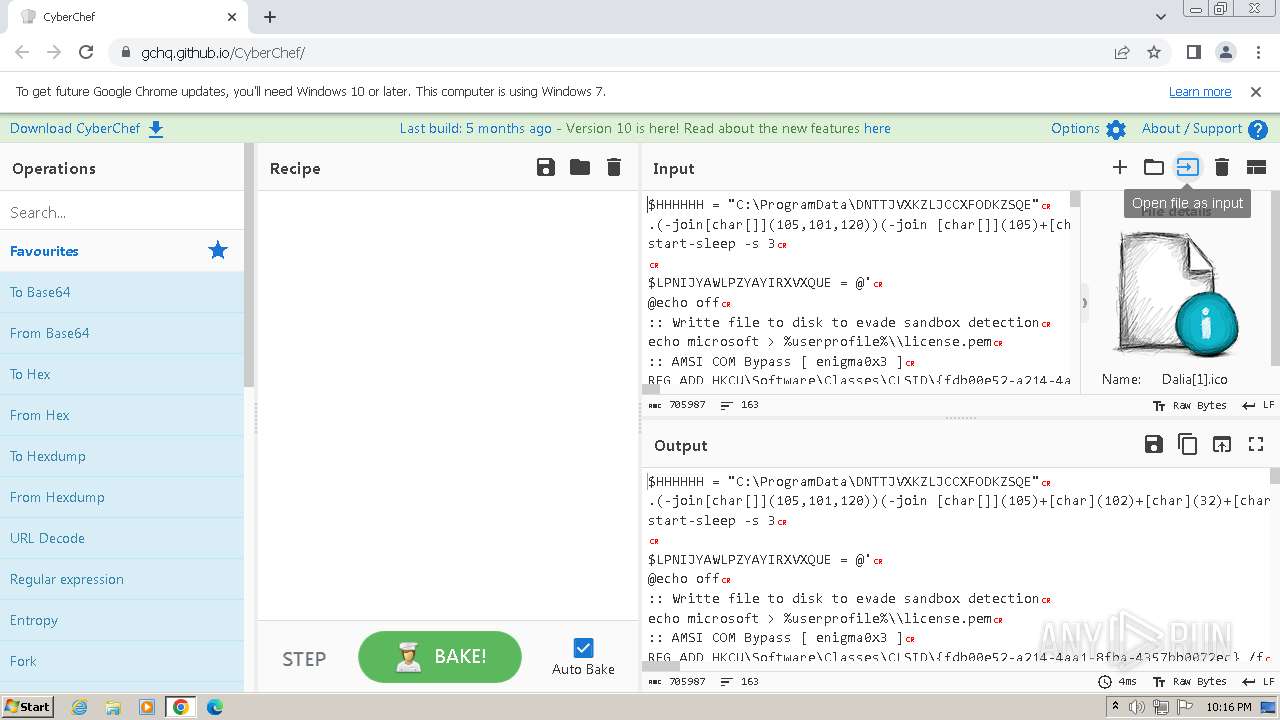1280x720 pixels.
Task: Click the Chrome address bar URL
Action: (x=223, y=52)
